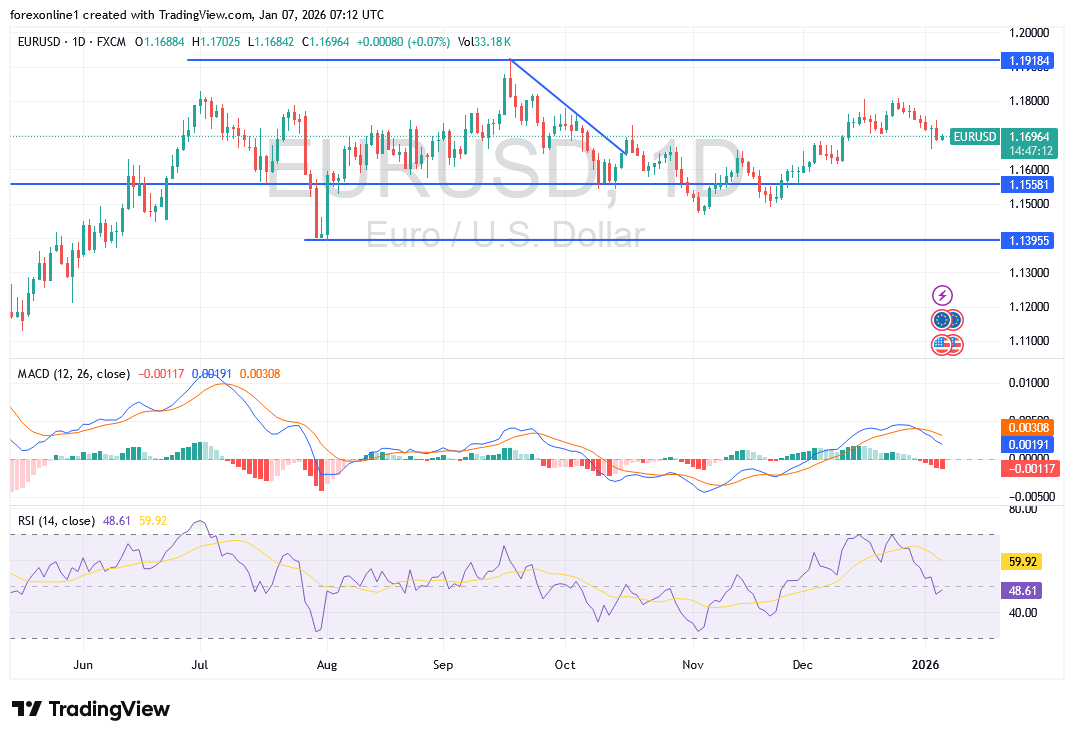1074x739 pixels.
Task: Select the MACD (12, 26, close) indicator label
Action: pyautogui.click(x=73, y=372)
